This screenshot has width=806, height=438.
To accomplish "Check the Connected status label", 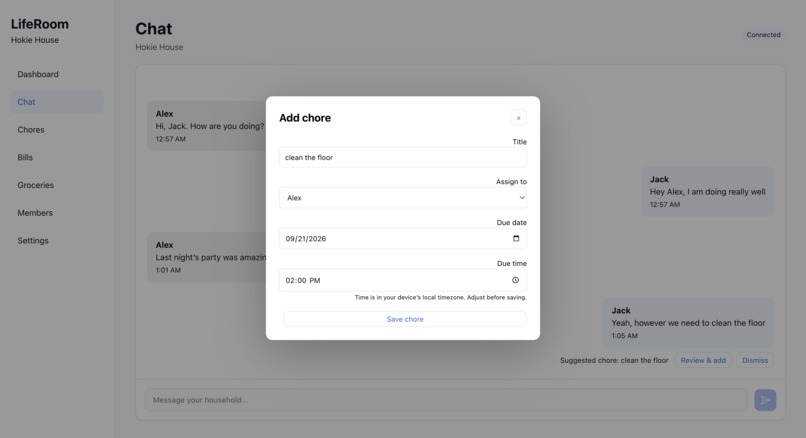I will 763,35.
